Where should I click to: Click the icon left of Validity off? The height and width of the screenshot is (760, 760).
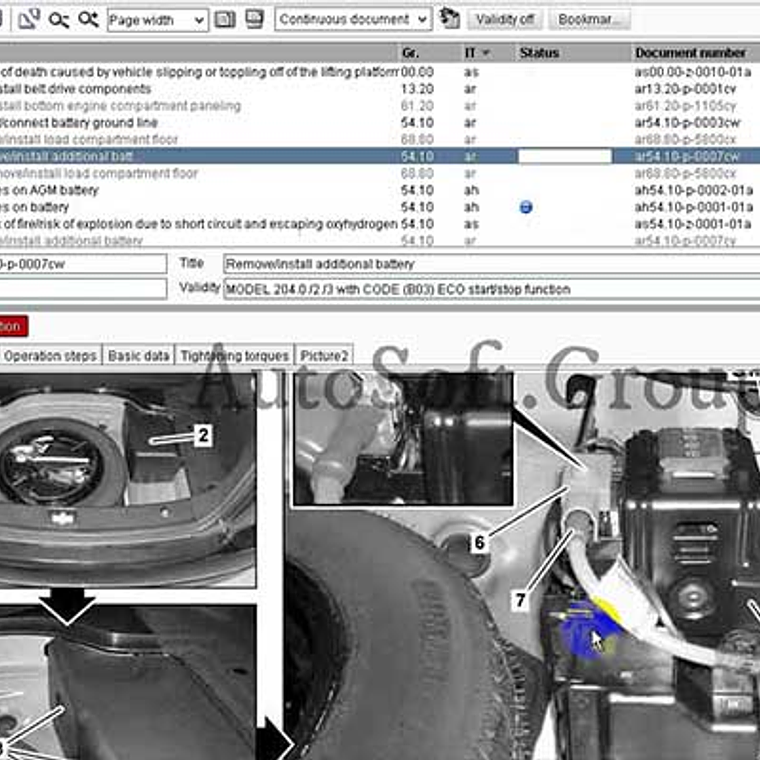coord(449,19)
